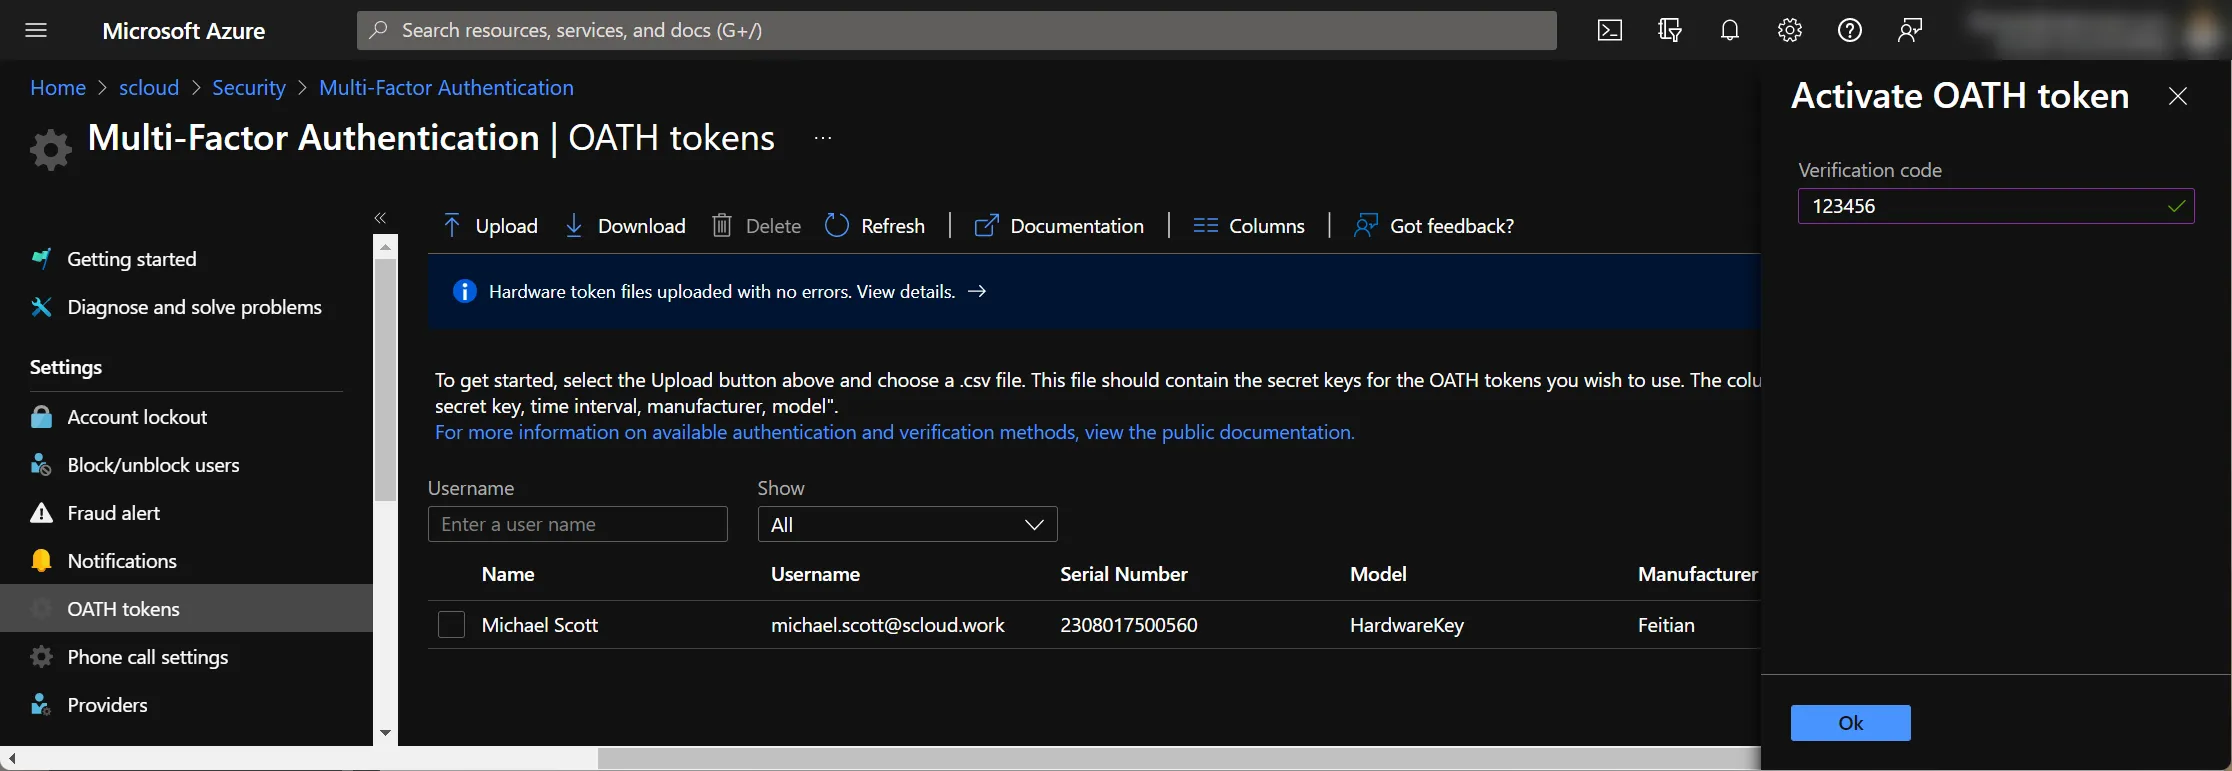Screen dimensions: 2232x771
Task: Go to Multi-Factor Authentication breadcrumb link
Action: pyautogui.click(x=446, y=88)
